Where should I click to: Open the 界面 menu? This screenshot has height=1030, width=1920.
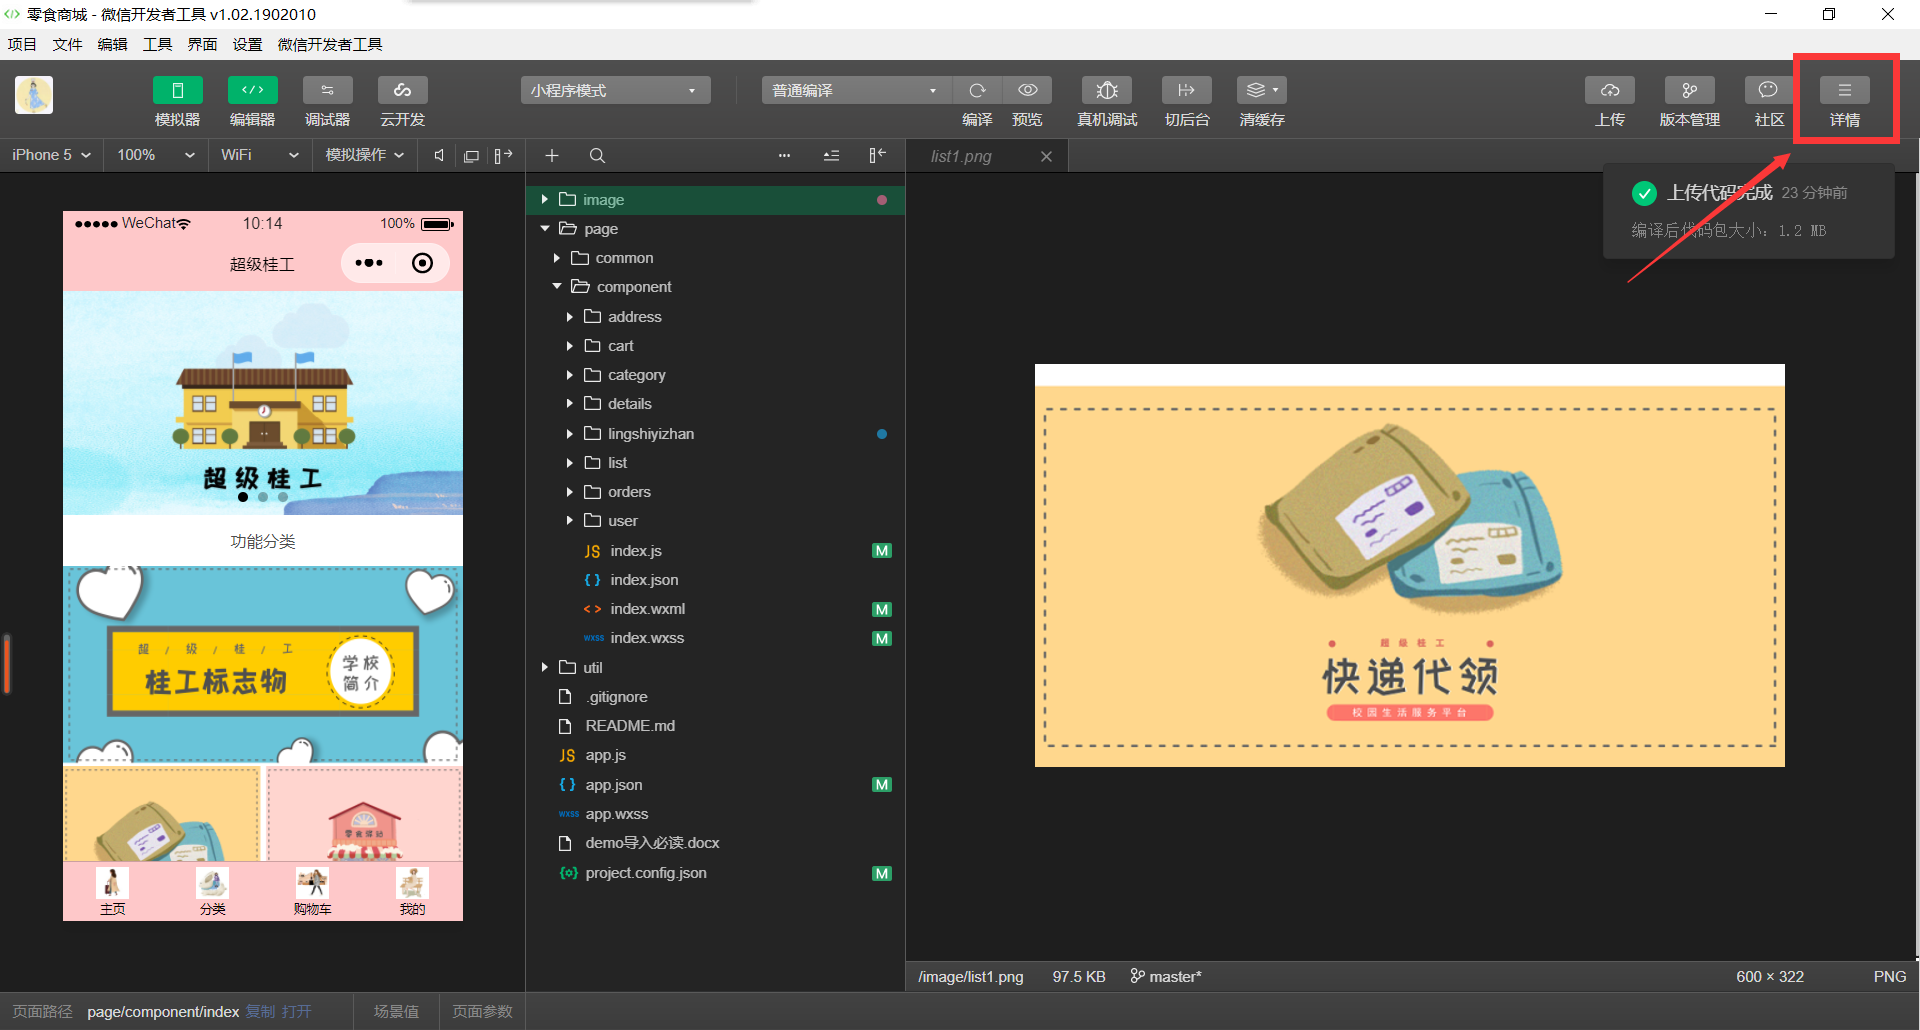[x=202, y=44]
